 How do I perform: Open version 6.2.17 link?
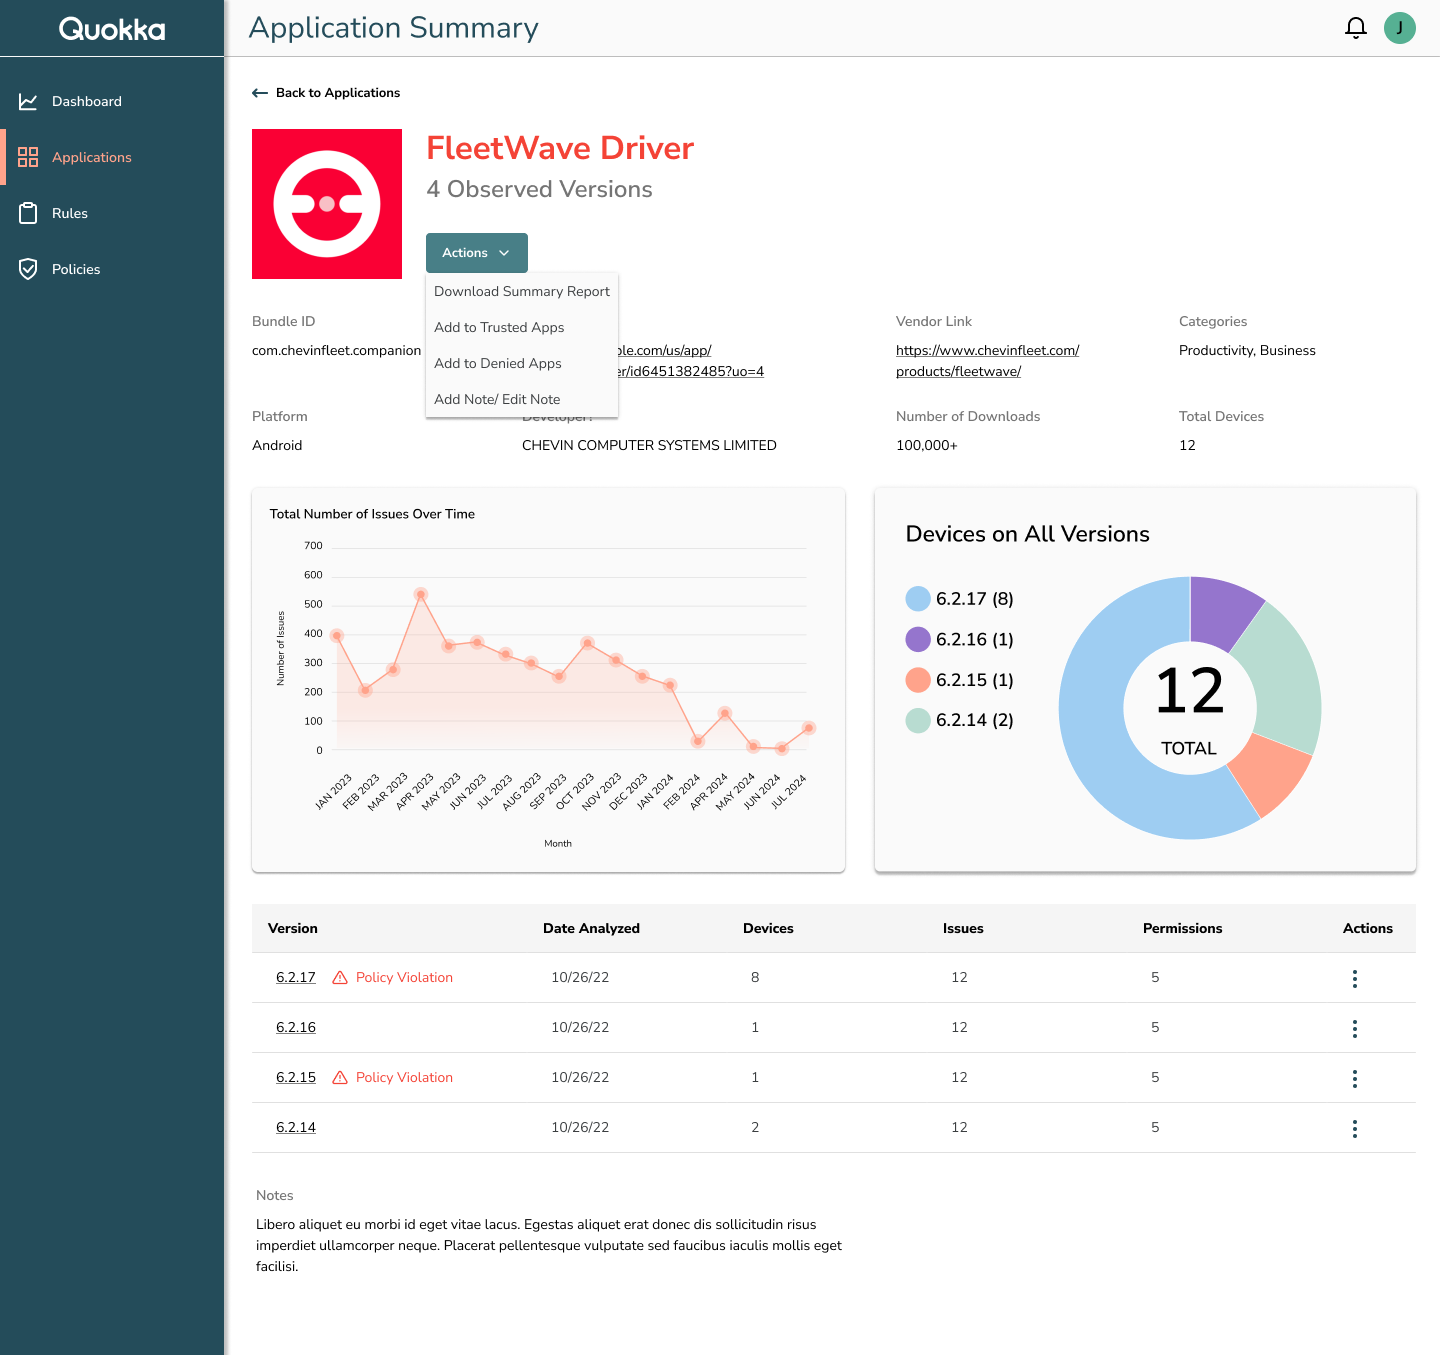(x=296, y=977)
